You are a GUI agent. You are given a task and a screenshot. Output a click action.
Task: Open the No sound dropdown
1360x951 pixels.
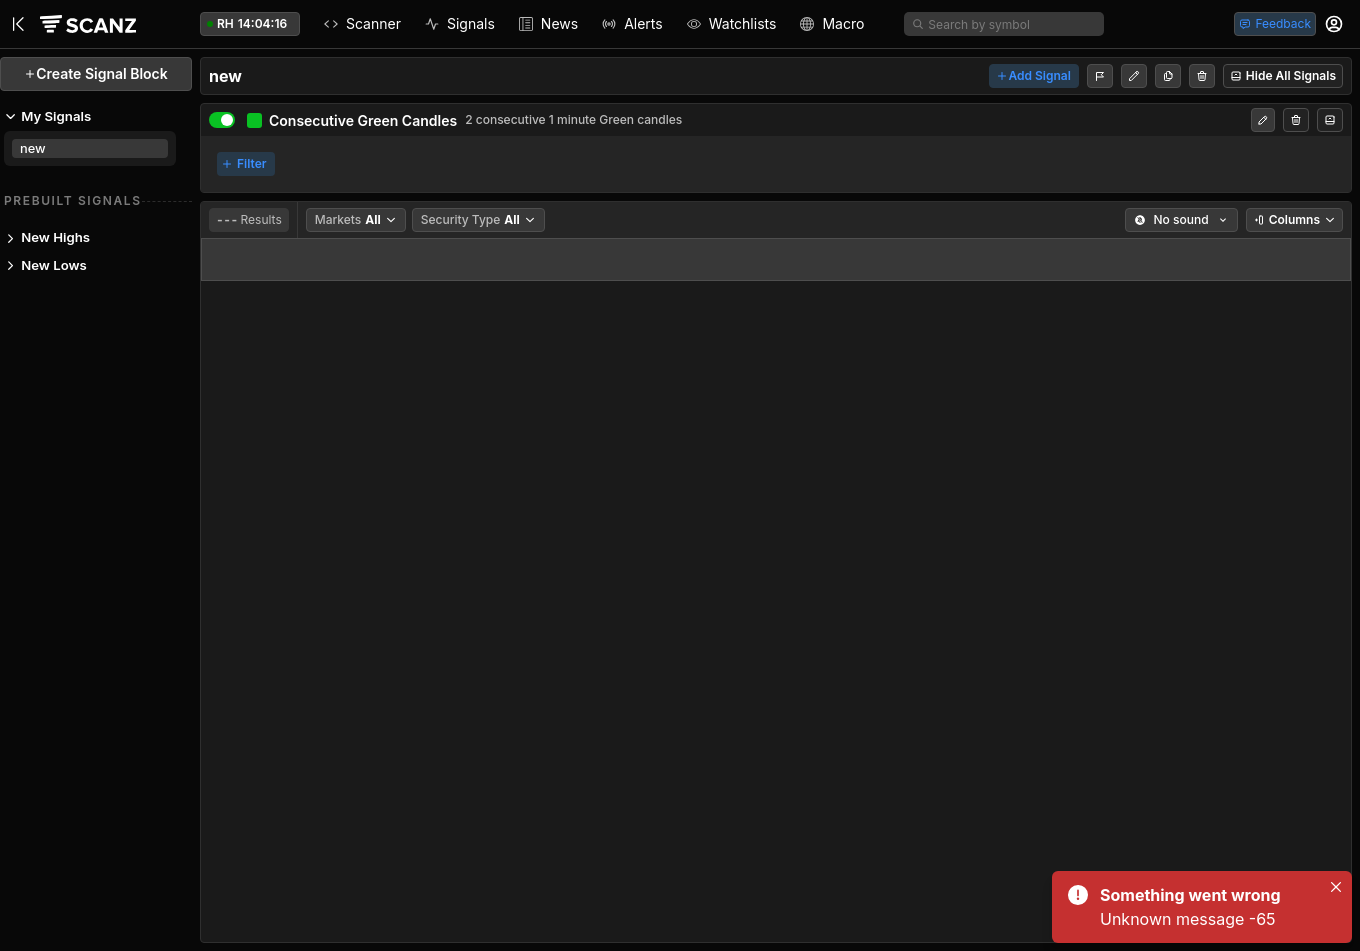pyautogui.click(x=1181, y=220)
